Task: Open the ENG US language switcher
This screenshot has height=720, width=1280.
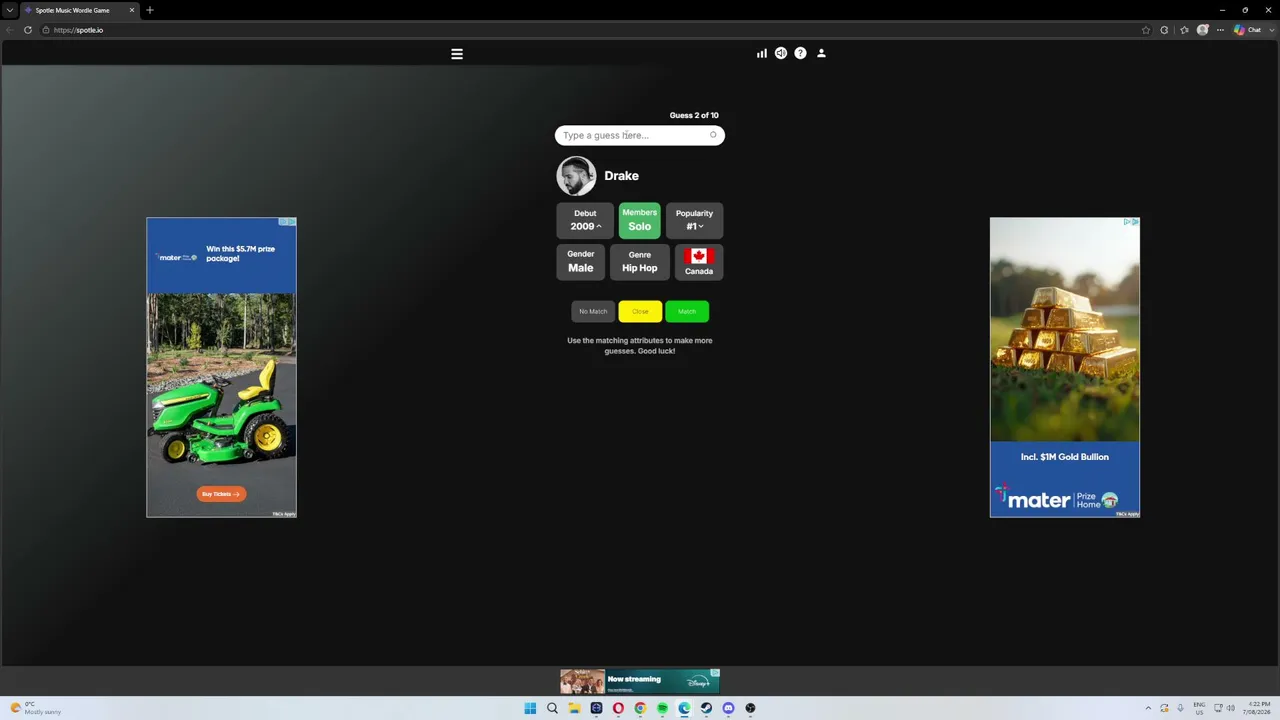Action: point(1199,708)
